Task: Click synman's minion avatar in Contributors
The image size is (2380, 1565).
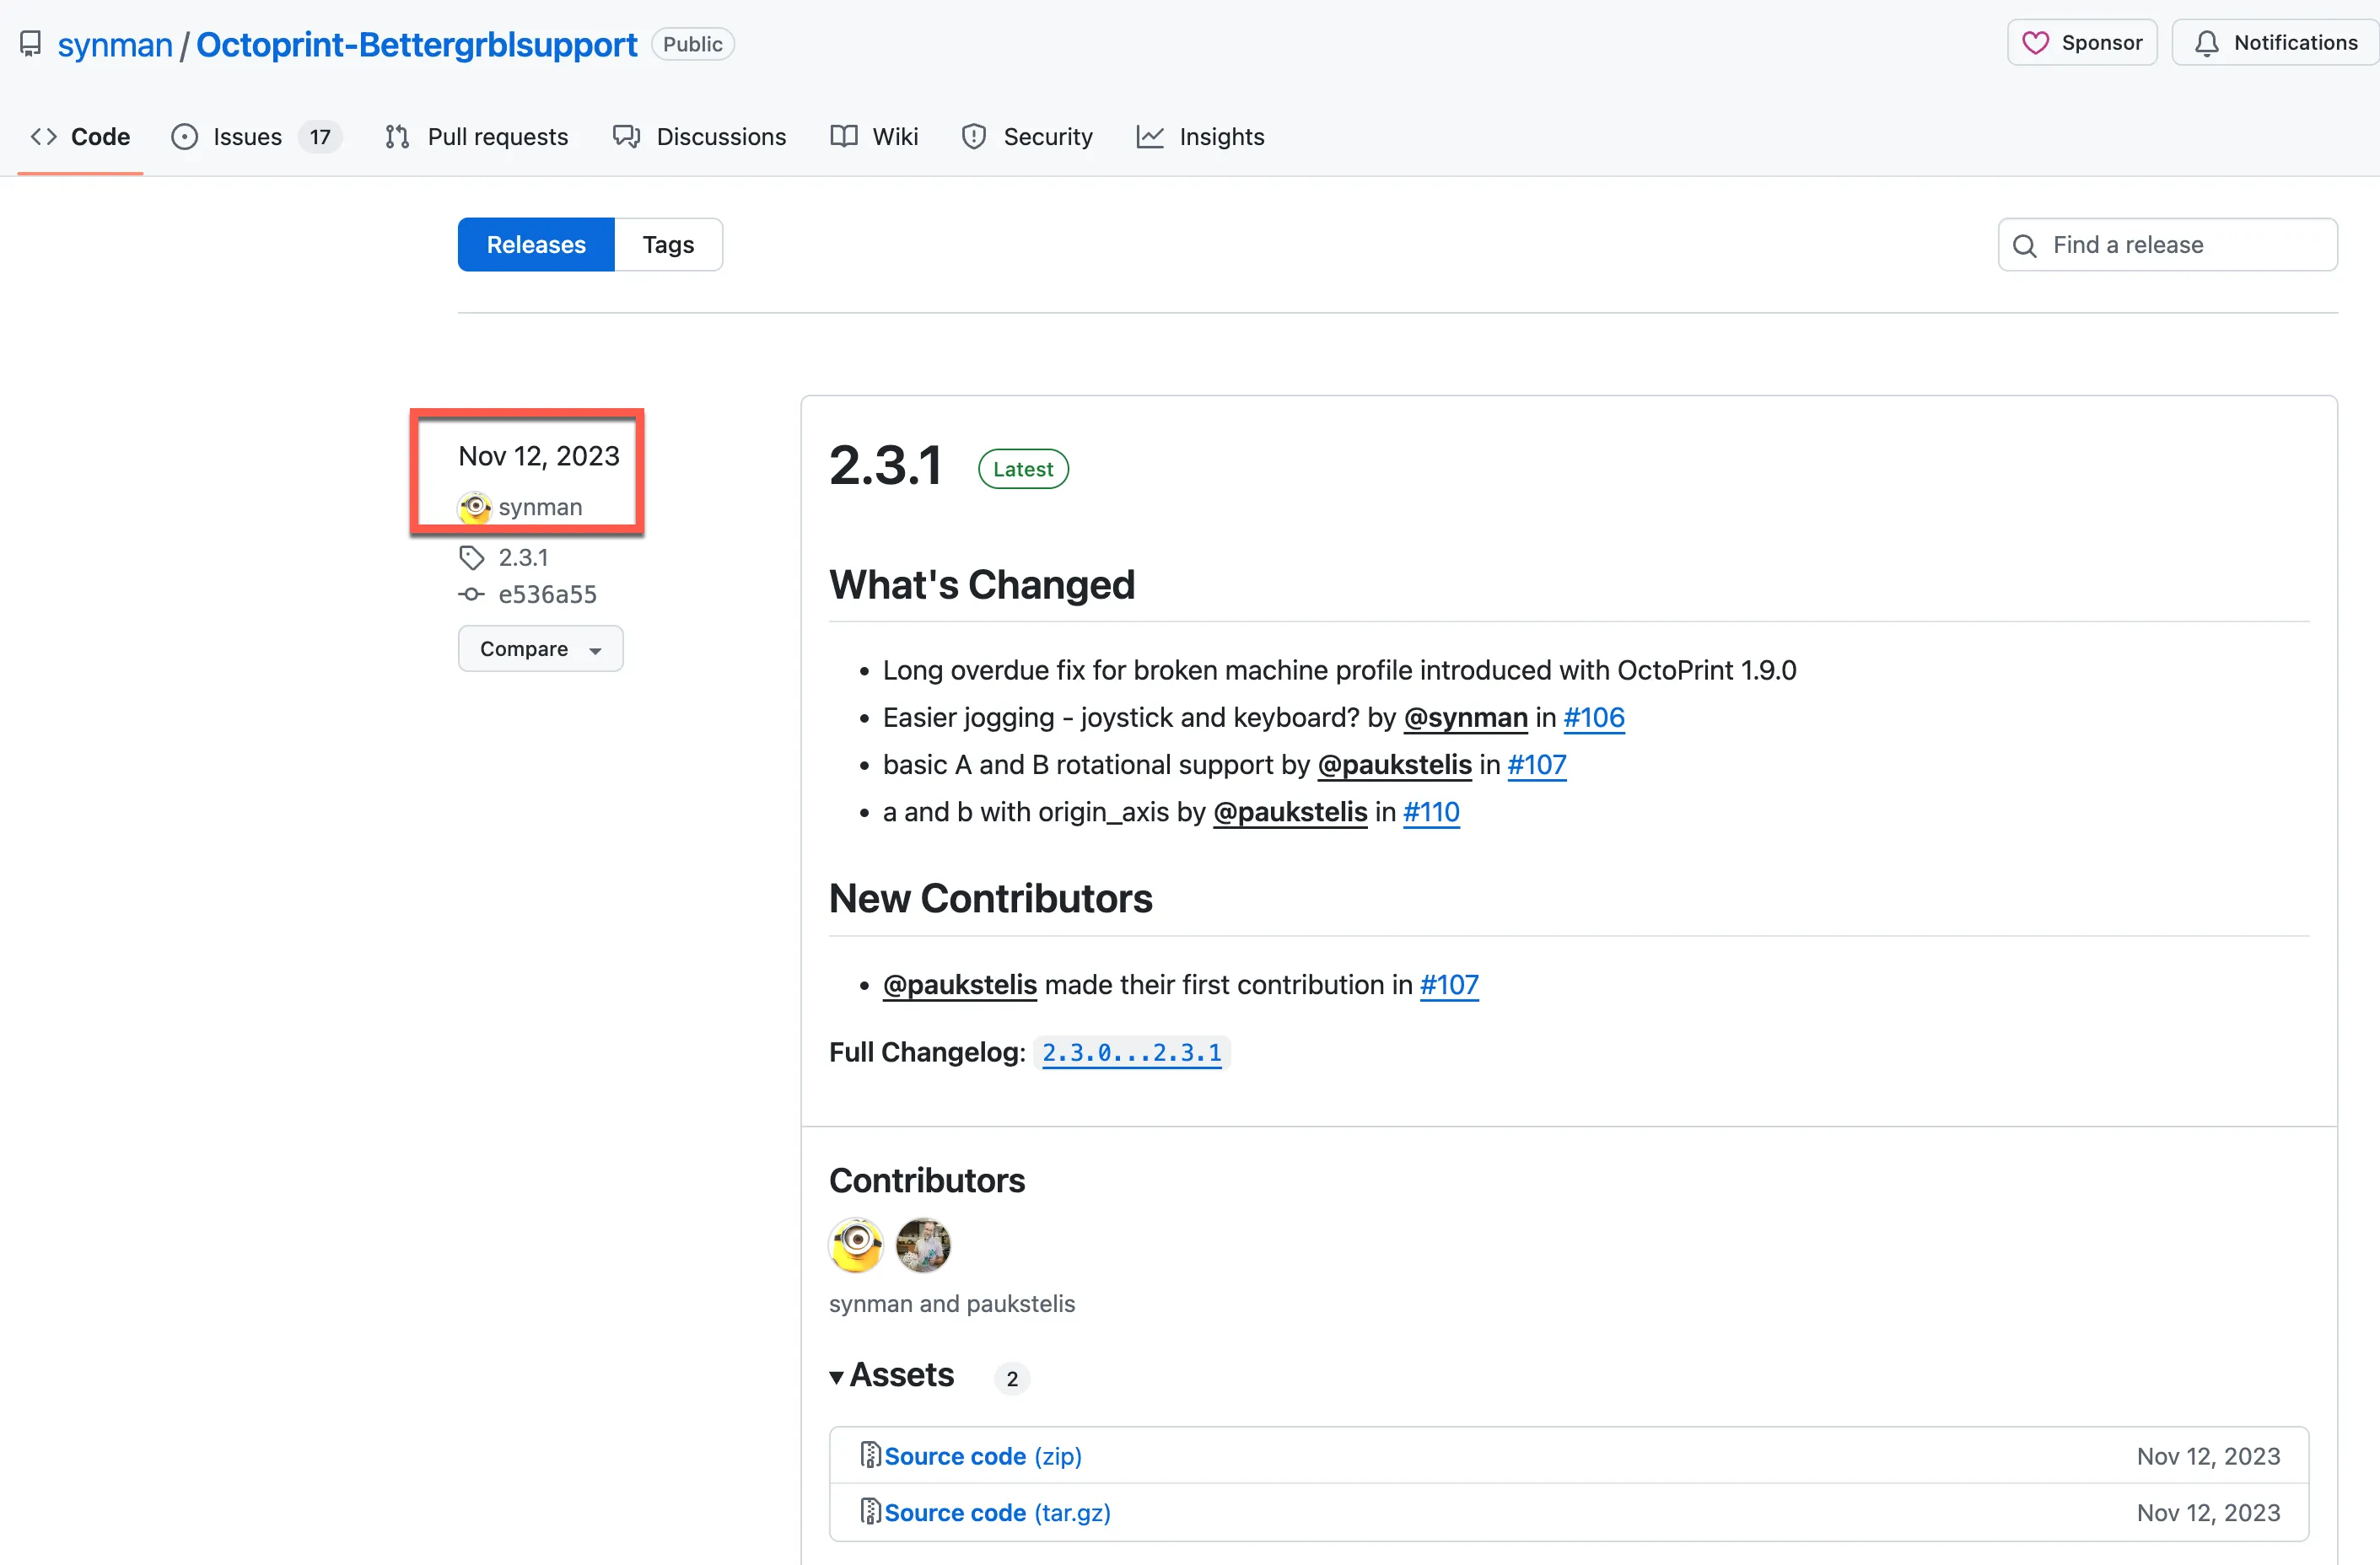Action: pos(856,1244)
